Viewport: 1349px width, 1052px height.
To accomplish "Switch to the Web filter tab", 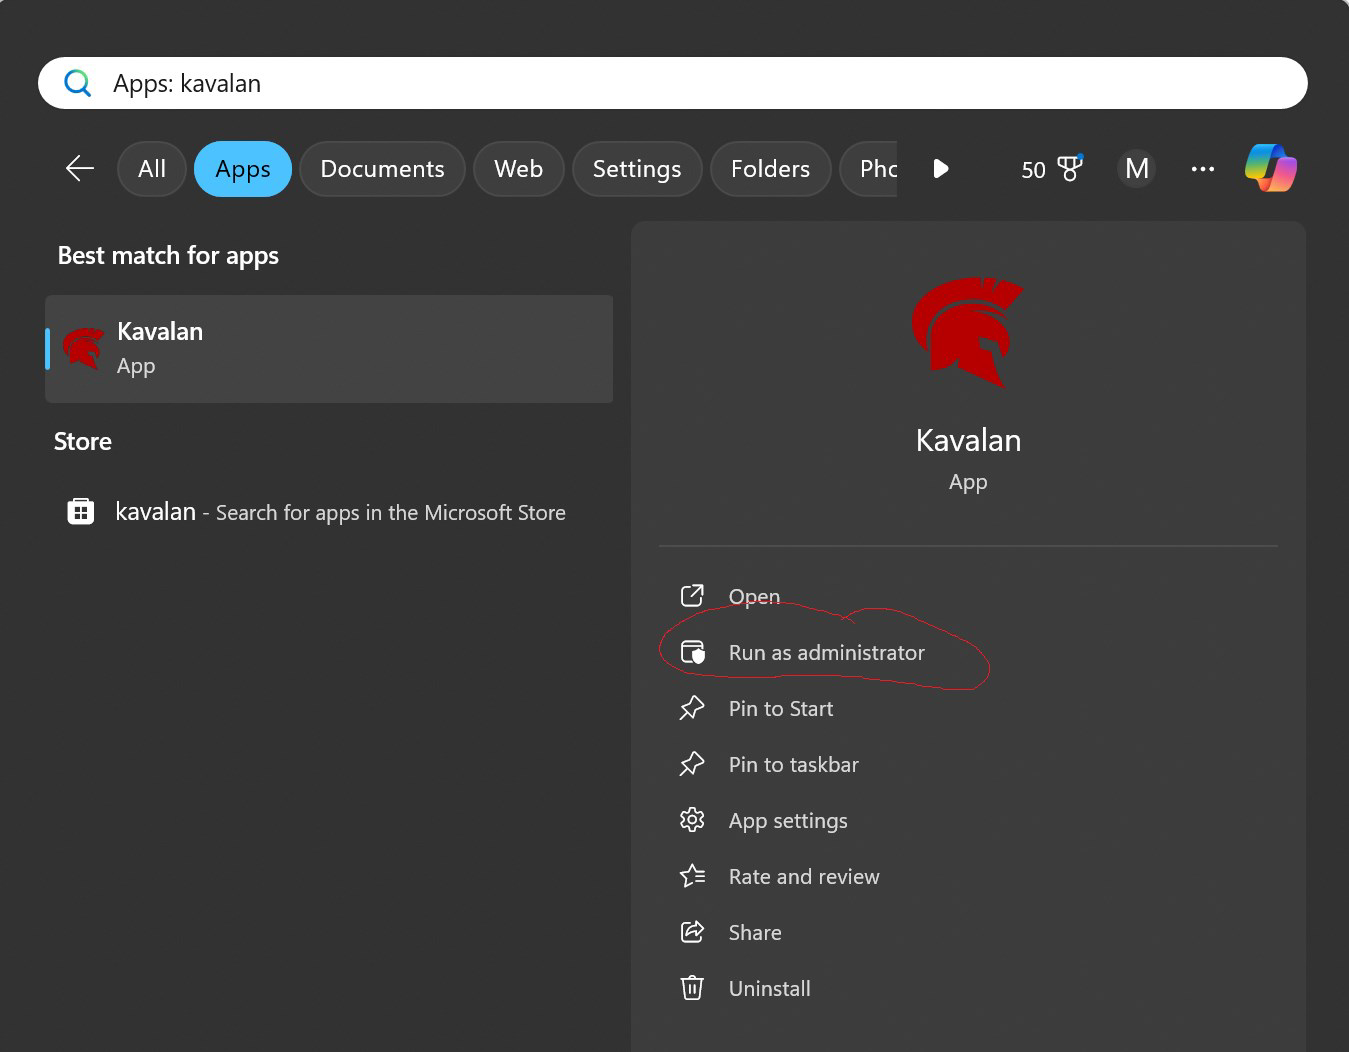I will coord(518,169).
